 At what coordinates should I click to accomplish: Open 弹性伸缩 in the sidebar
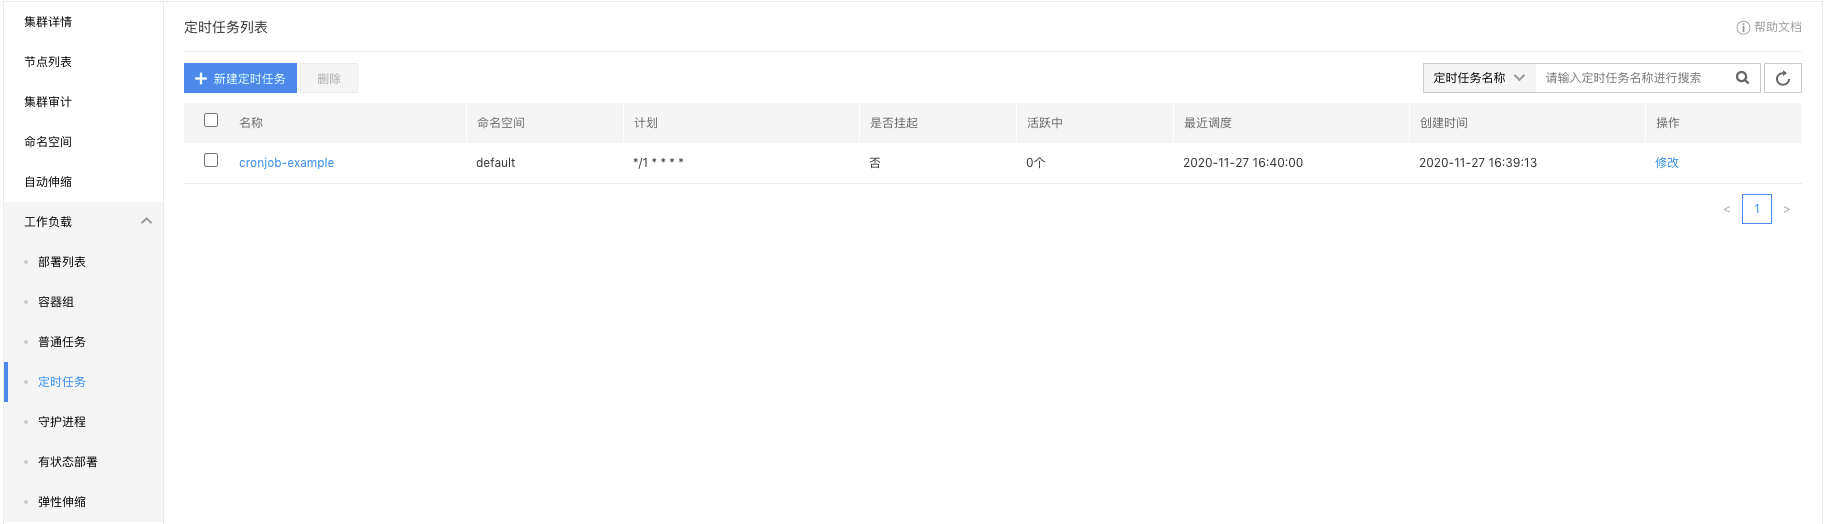tap(62, 502)
